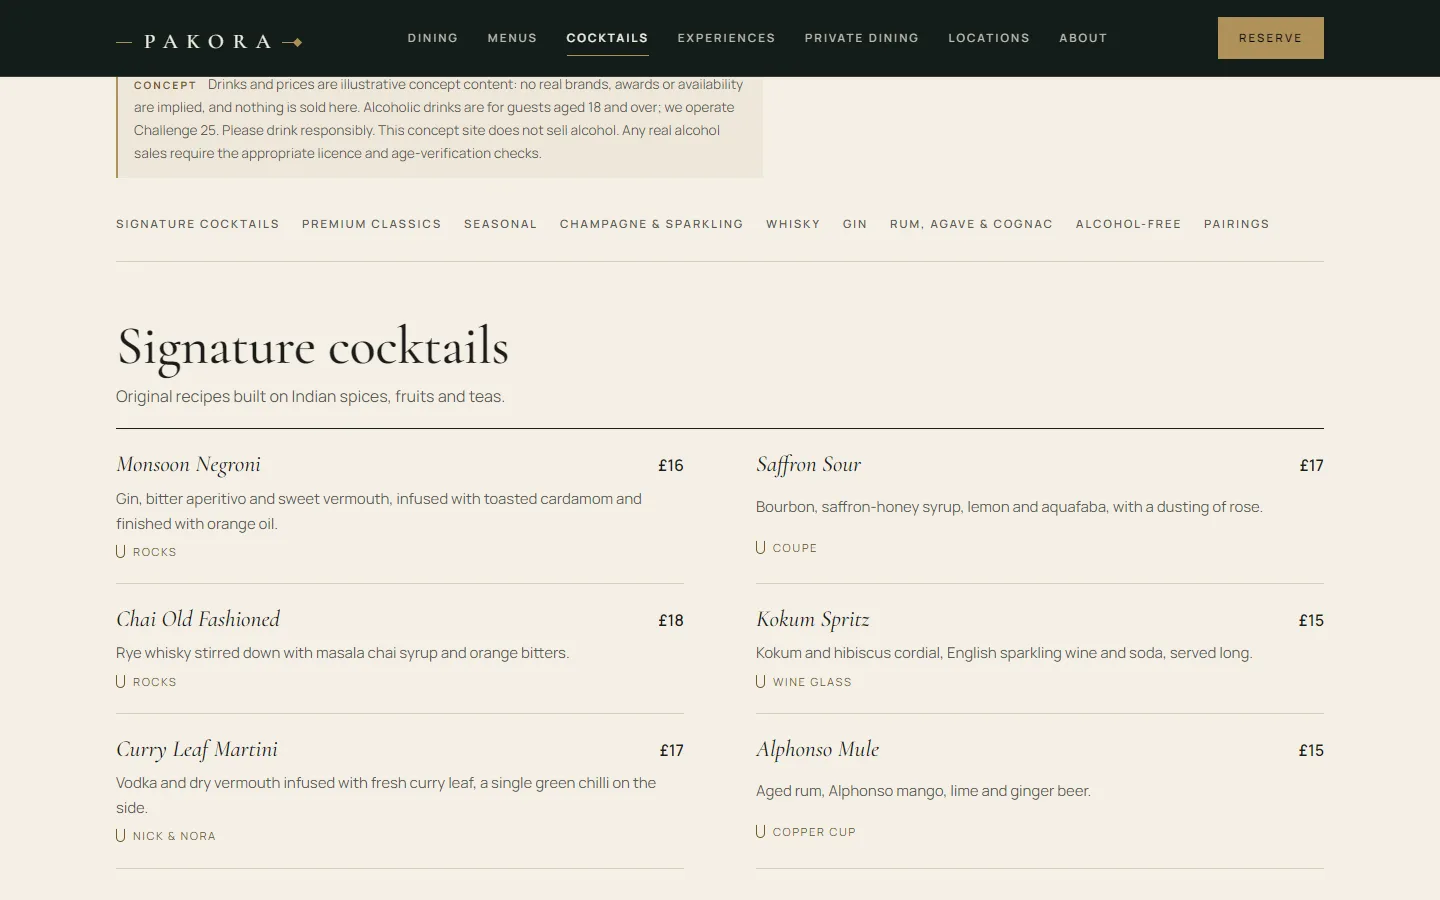Click the Curry Leaf Martini title
1440x900 pixels.
pyautogui.click(x=197, y=750)
